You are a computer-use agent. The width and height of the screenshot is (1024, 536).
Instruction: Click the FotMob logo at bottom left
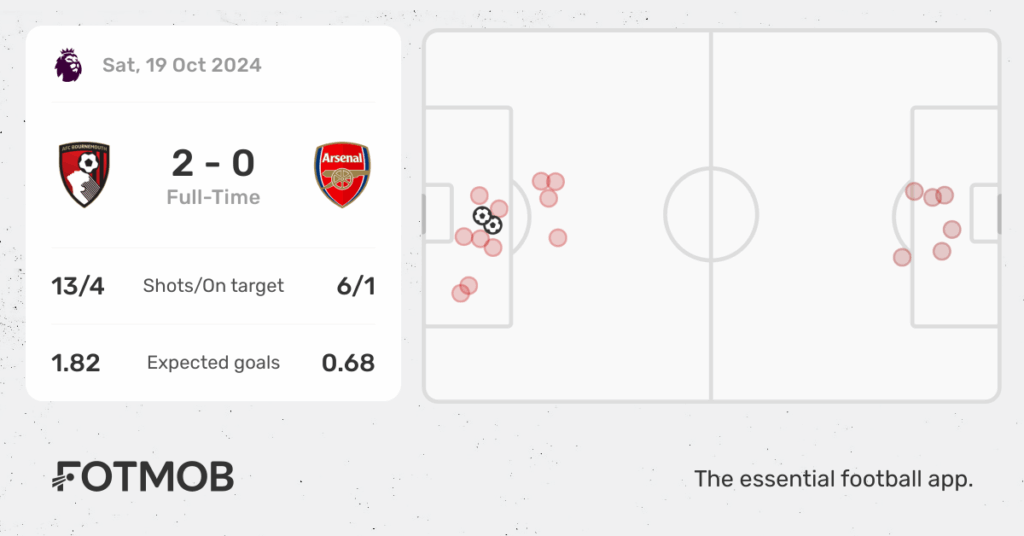click(143, 477)
